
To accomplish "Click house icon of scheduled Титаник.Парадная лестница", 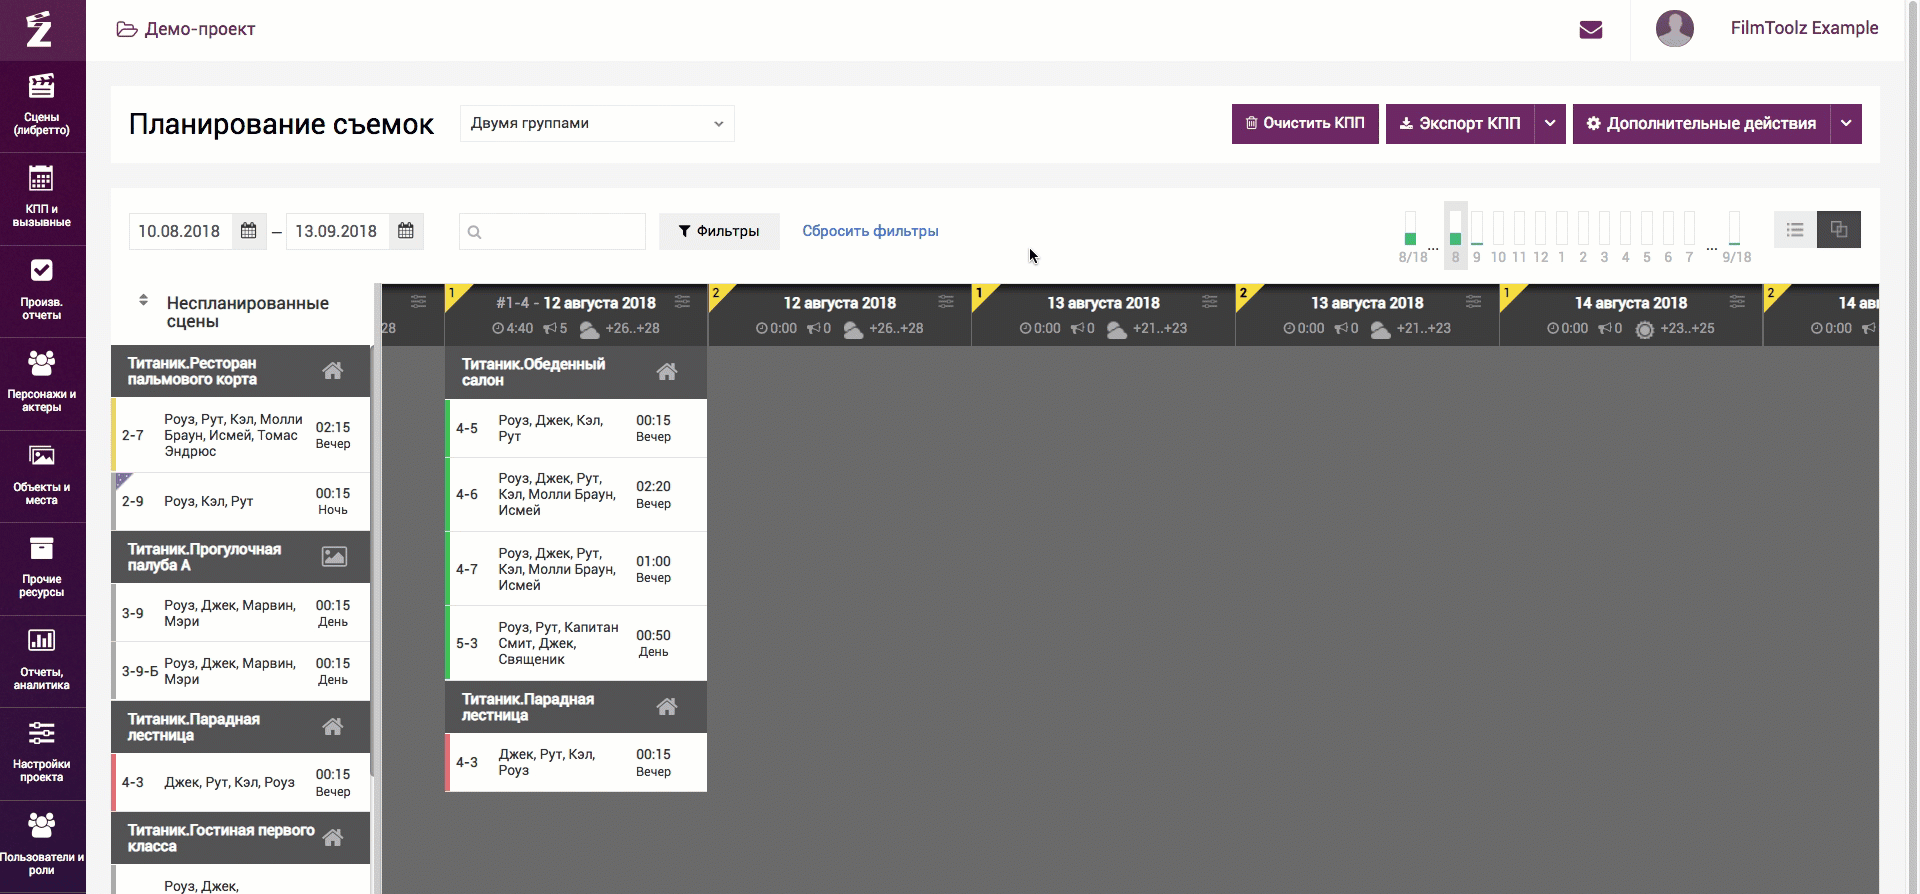I will [x=667, y=707].
